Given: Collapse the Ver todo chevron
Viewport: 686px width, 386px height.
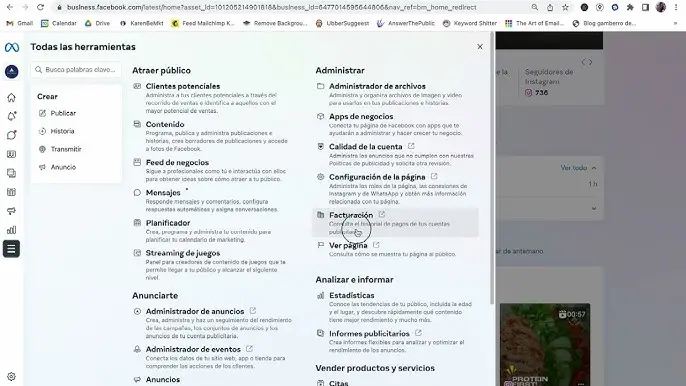Looking at the screenshot, I should (x=594, y=168).
